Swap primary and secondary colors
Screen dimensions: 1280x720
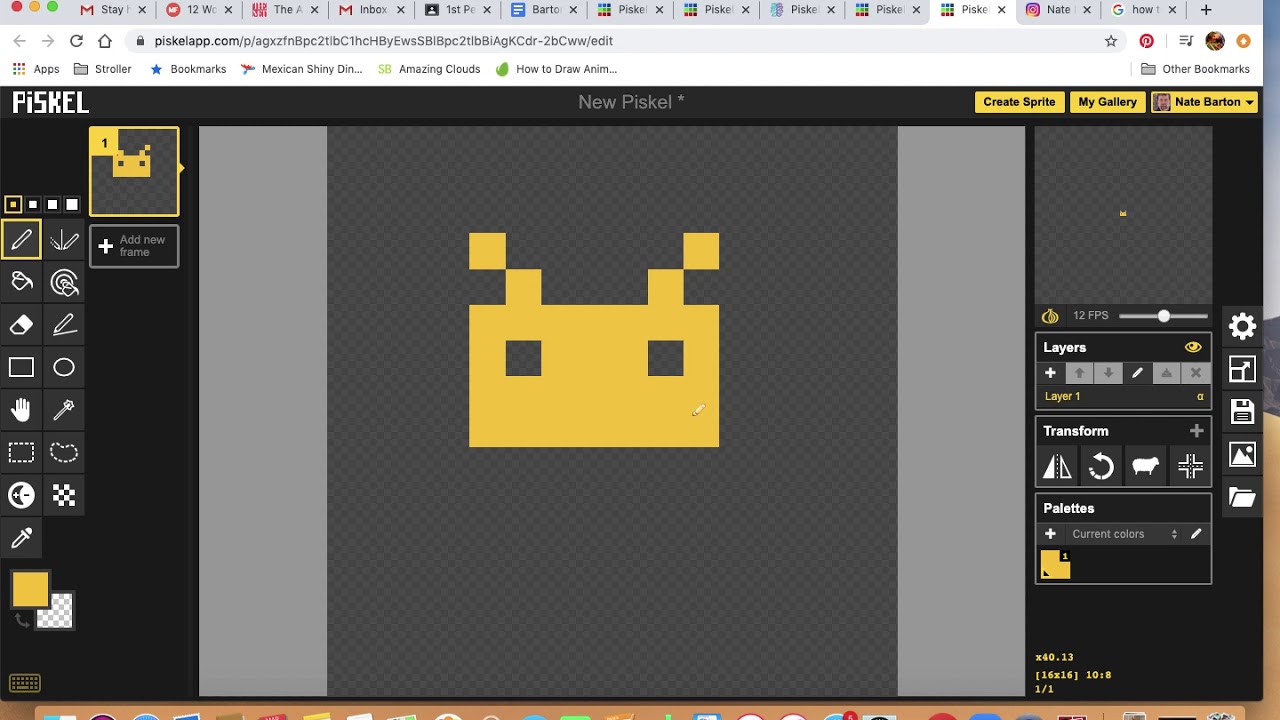tap(22, 621)
